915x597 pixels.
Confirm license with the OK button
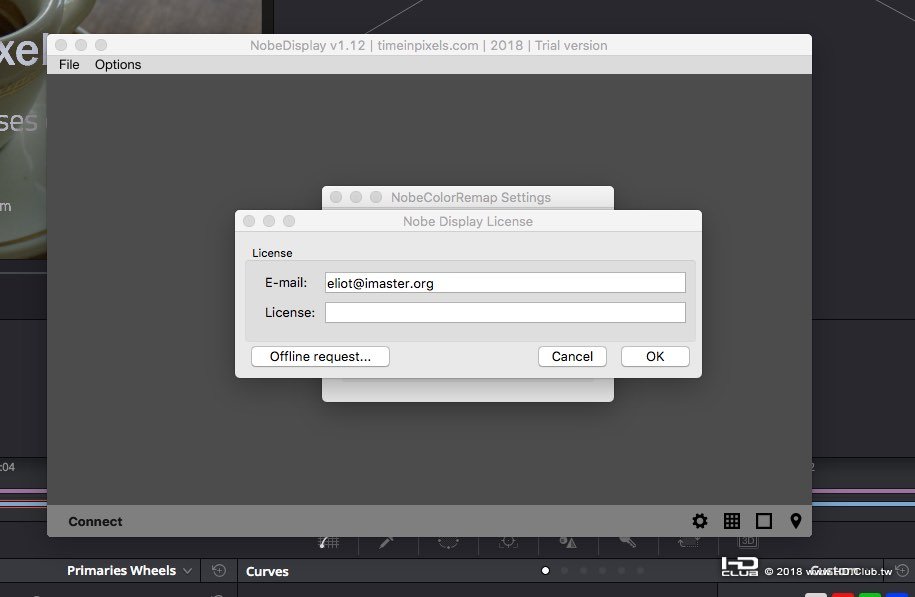655,356
